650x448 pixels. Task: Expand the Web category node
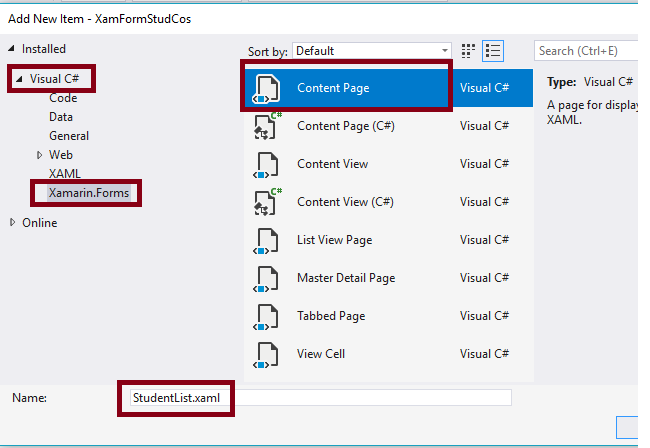pyautogui.click(x=39, y=155)
